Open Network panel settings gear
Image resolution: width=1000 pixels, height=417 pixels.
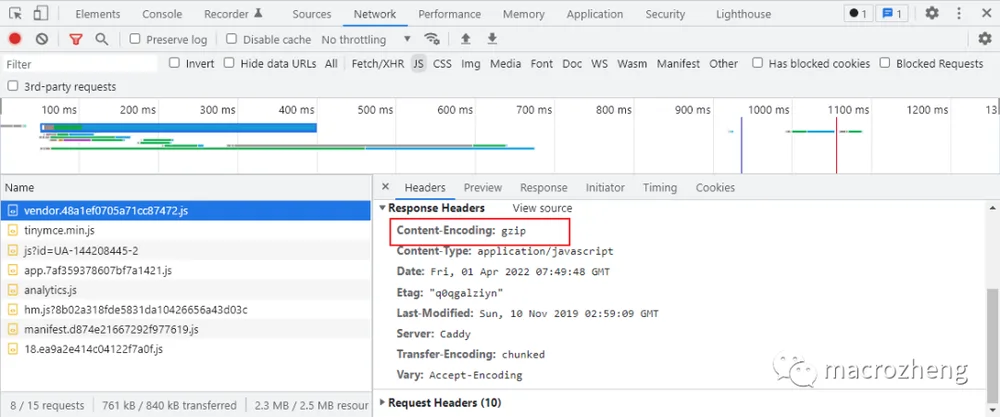[x=985, y=39]
